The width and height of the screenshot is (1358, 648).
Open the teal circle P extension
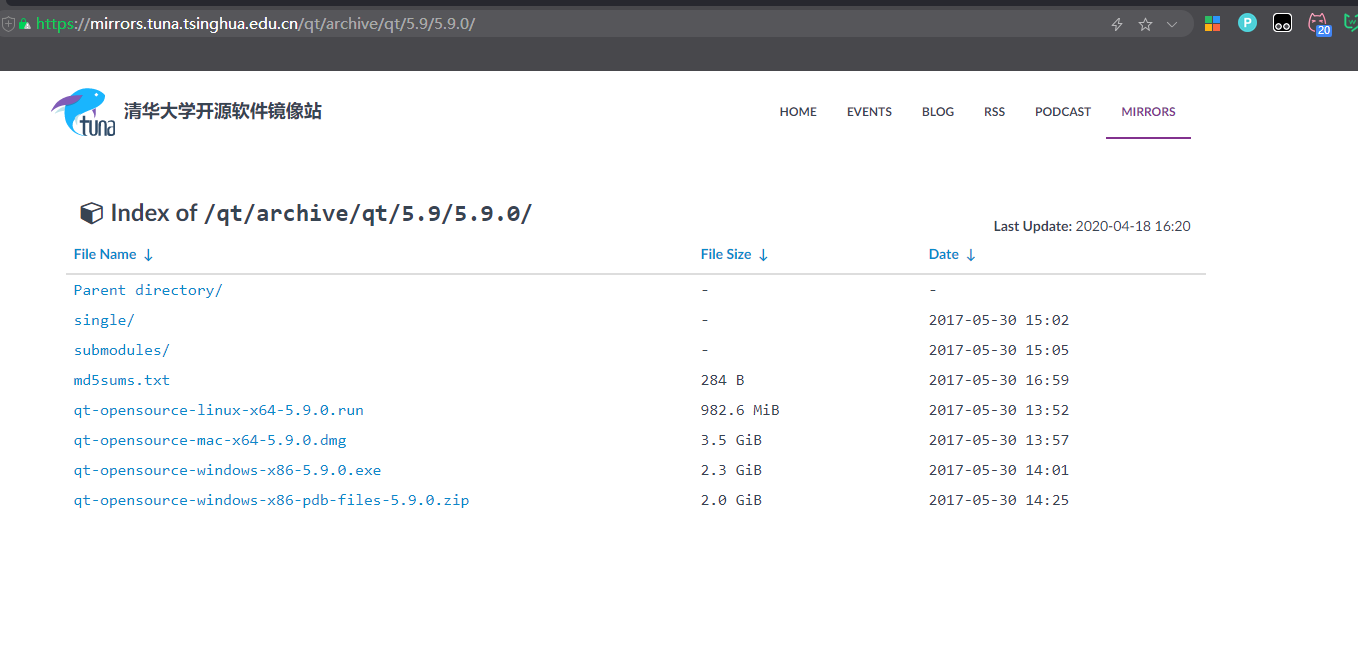click(x=1247, y=22)
